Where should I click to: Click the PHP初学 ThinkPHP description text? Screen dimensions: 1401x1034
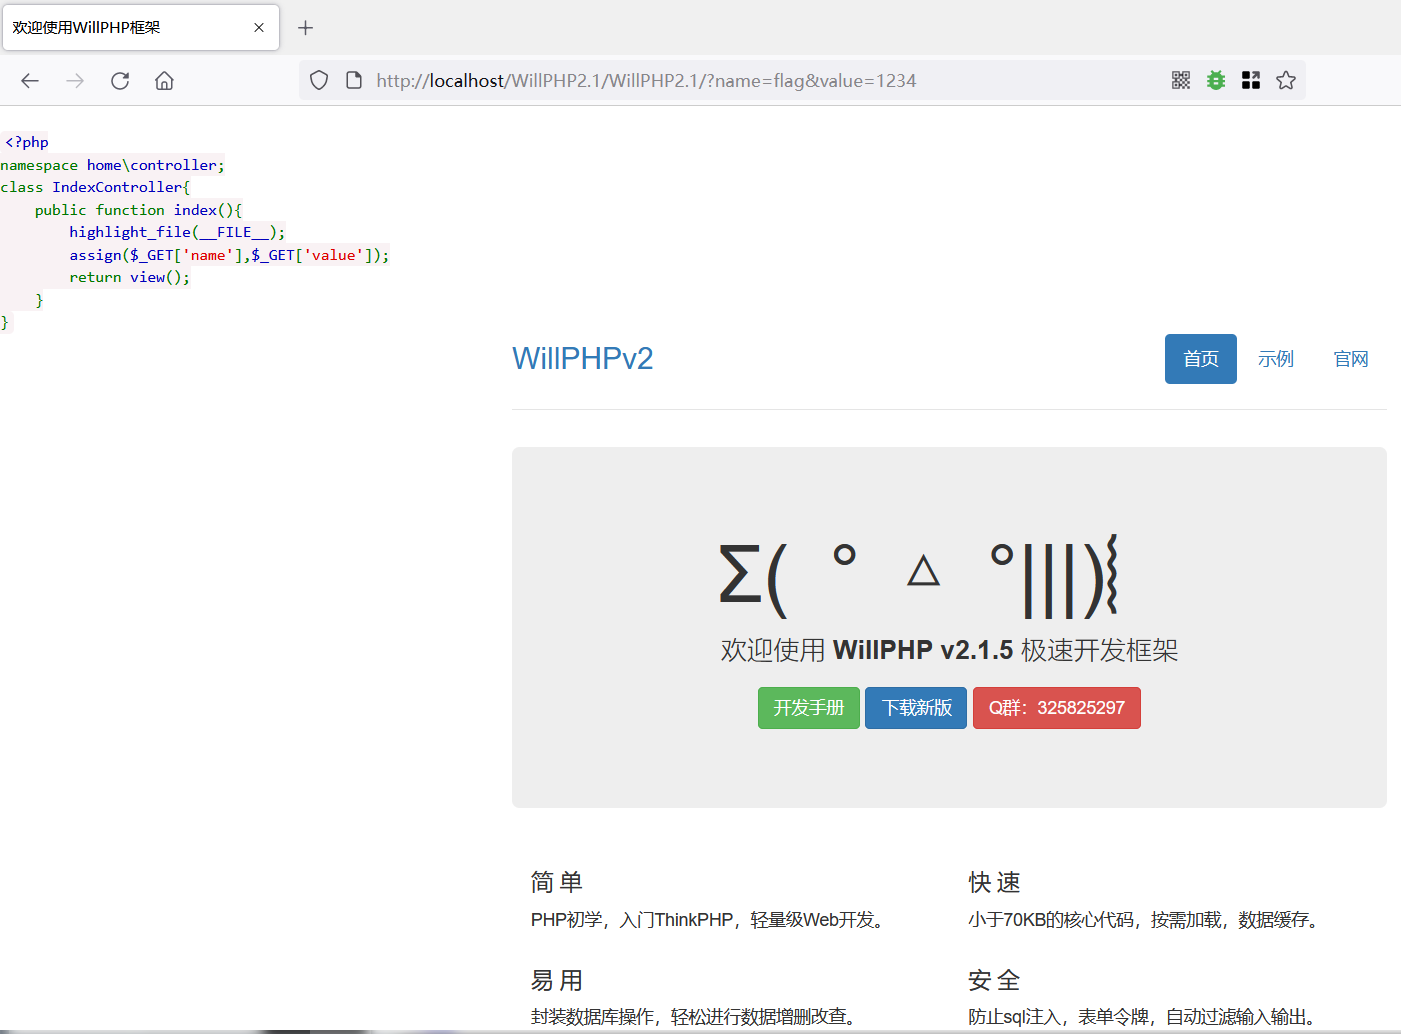[x=711, y=920]
